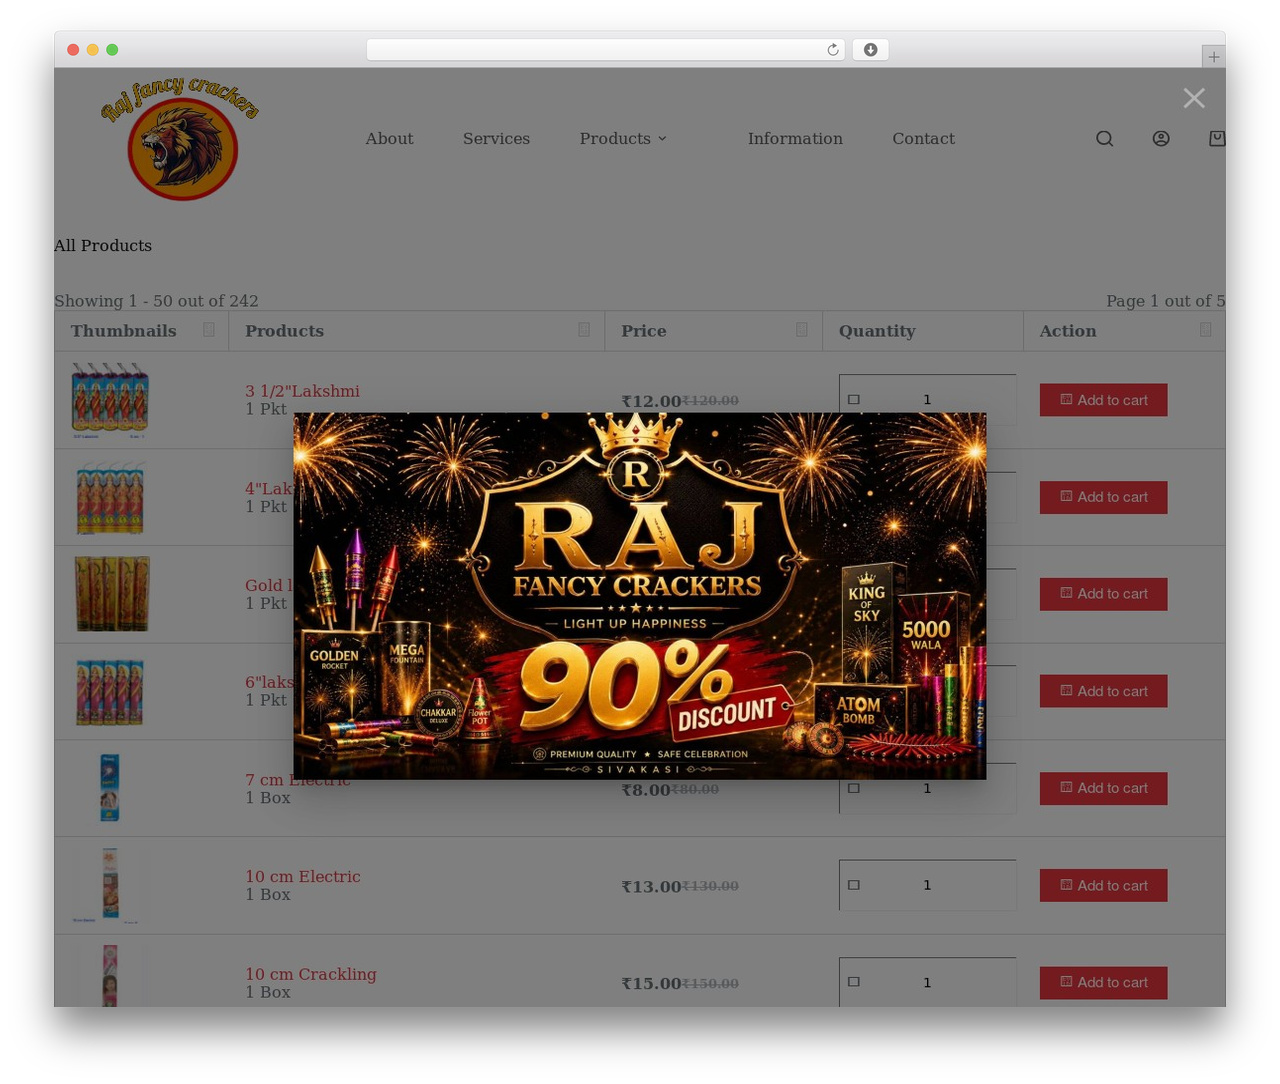Add 3 1/2" Lakshmi to cart
The width and height of the screenshot is (1280, 1084).
point(1103,400)
